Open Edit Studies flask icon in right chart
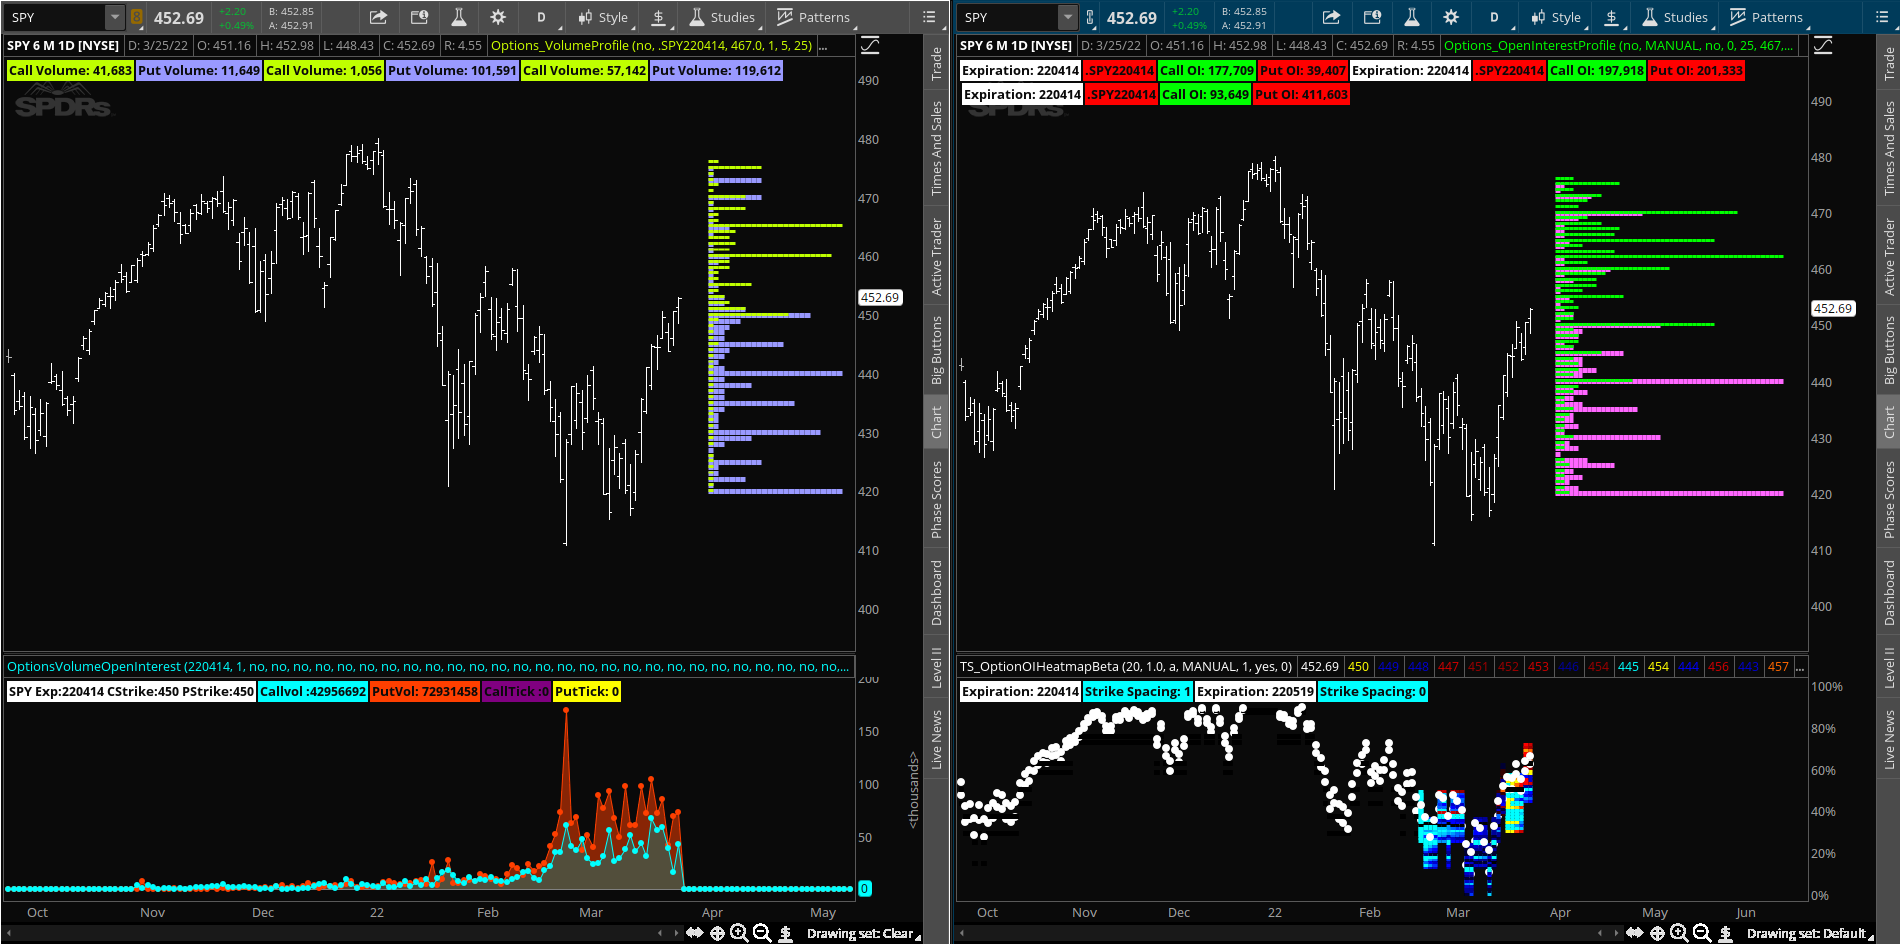 [1411, 17]
